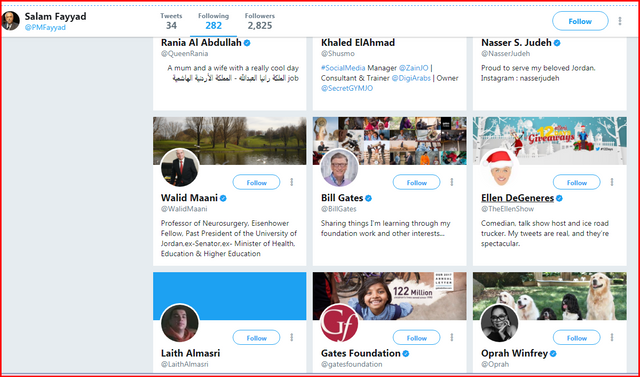
Task: Open Oprah Winfrey's profile name link
Action: 514,353
